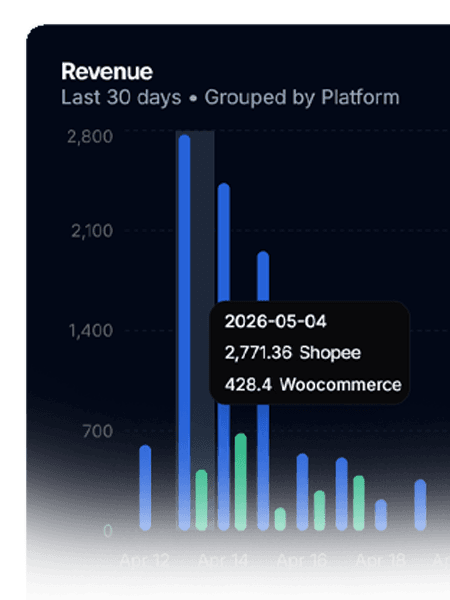
Task: Click the '2,800' y-axis label
Action: [x=90, y=137]
